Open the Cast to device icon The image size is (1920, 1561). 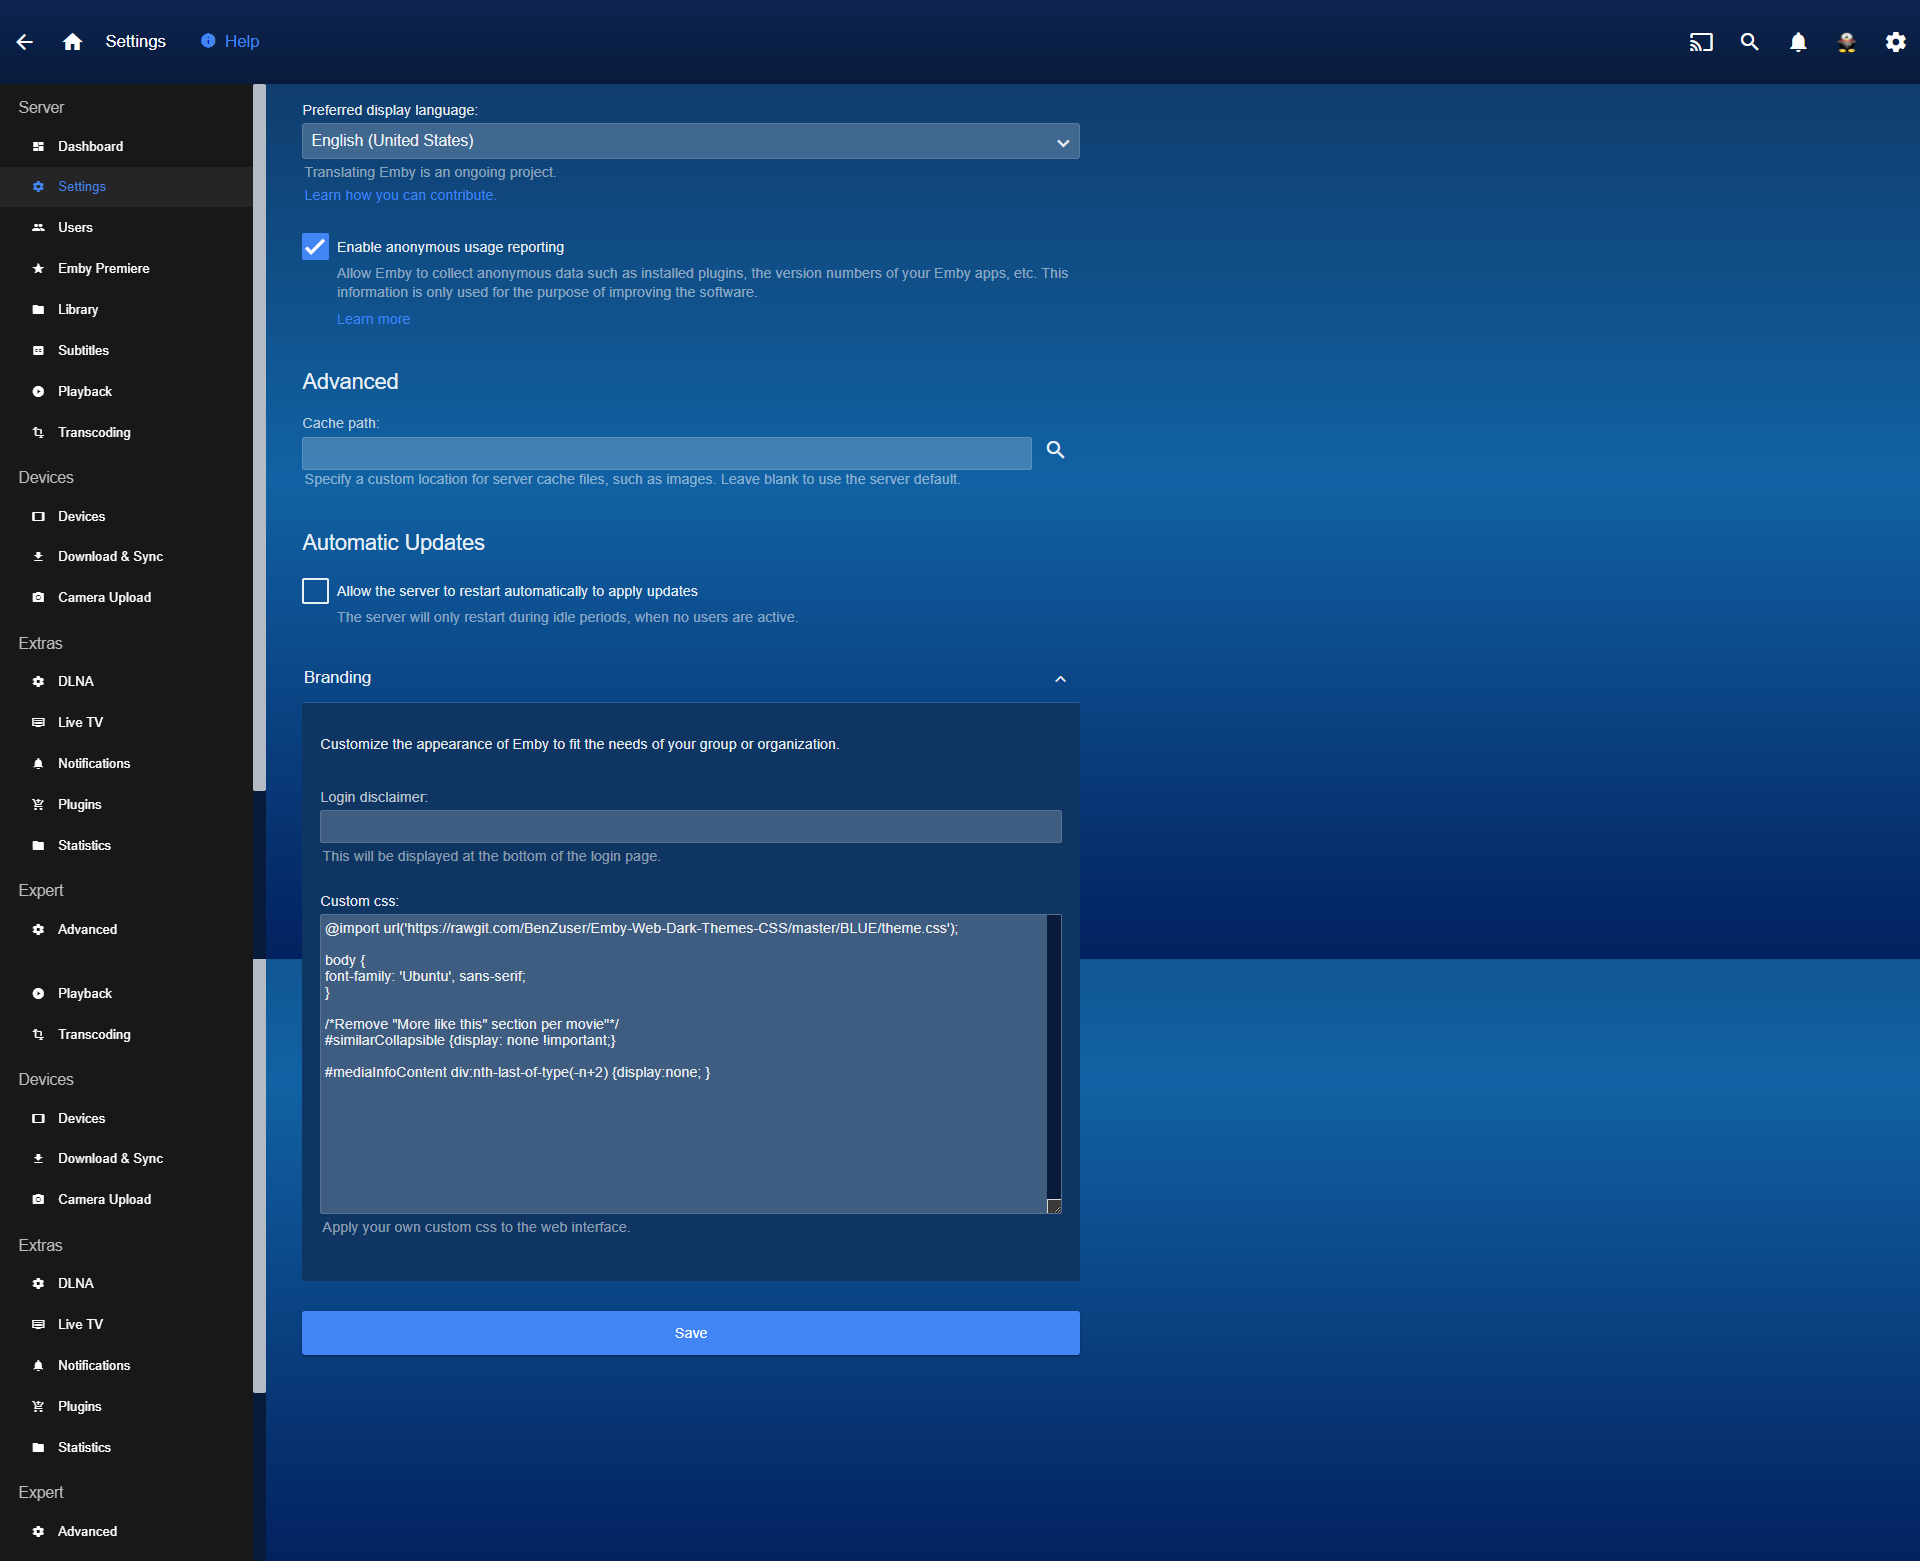tap(1701, 42)
